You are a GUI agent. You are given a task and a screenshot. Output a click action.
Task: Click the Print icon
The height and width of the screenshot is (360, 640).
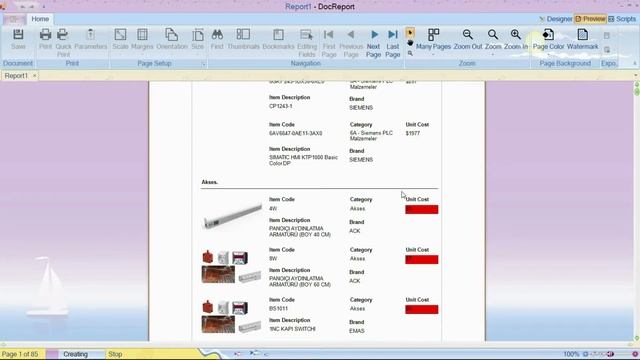click(45, 35)
